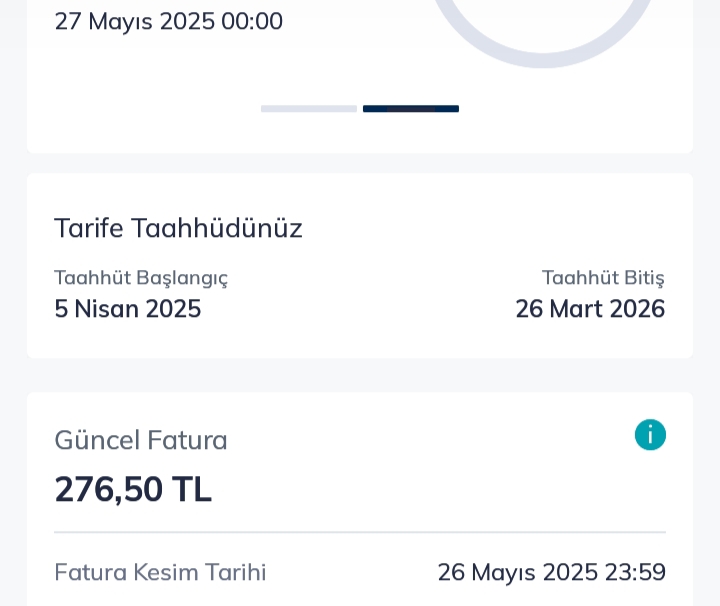Screen dimensions: 720x606
Task: Tap the divider line below the bill amount
Action: 360,533
